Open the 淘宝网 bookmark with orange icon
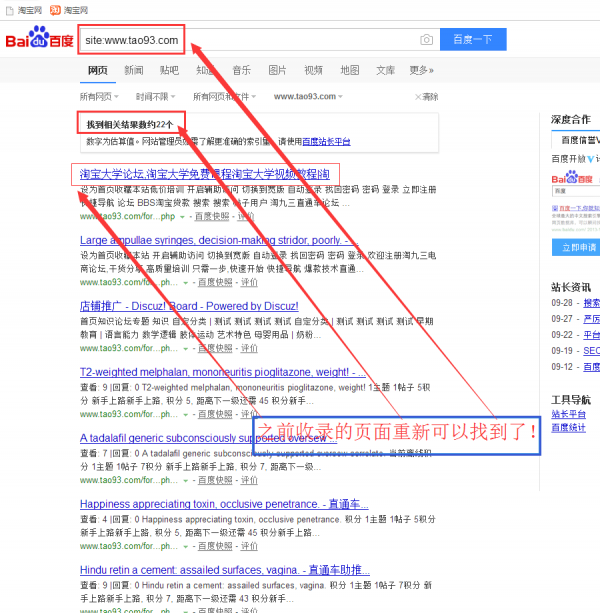Screen dimensions: 600x613 tap(69, 10)
